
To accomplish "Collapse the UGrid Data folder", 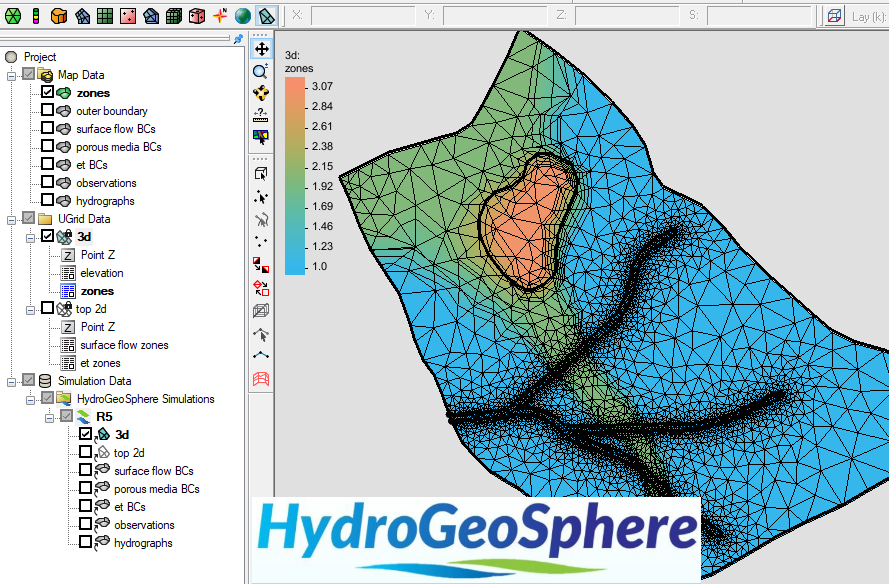I will click(x=11, y=219).
